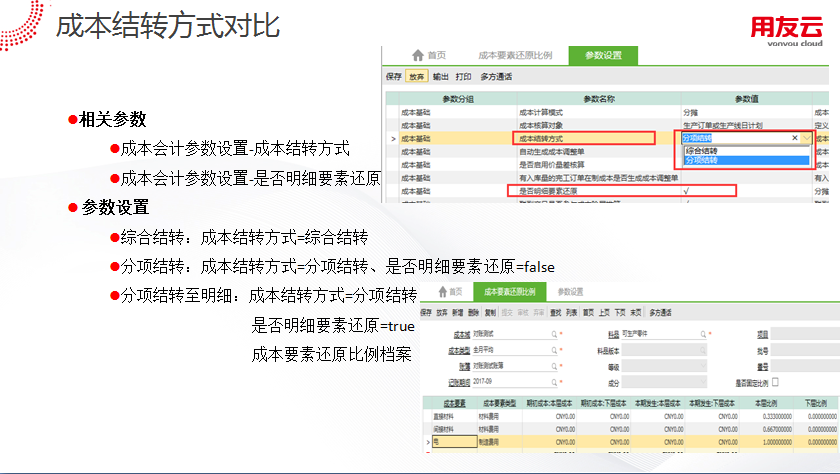
Task: Choose 分项结转 in the dropdown list
Action: point(701,160)
